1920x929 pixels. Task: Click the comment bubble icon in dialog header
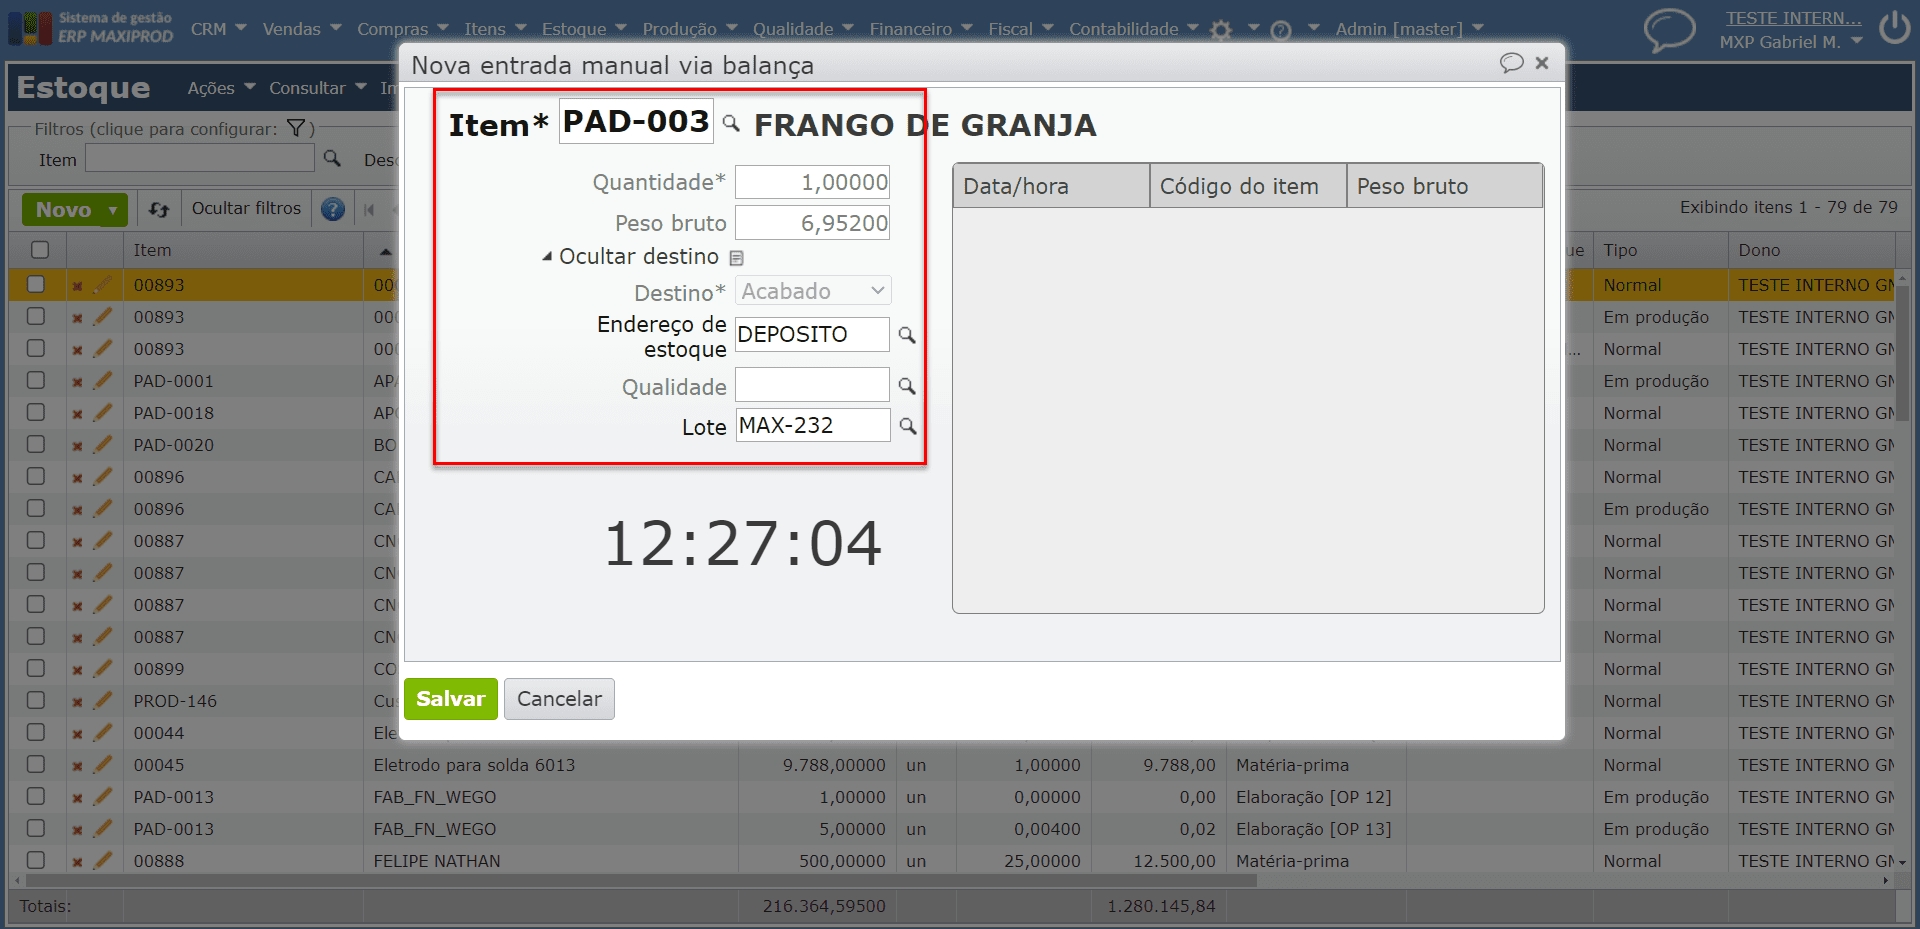[x=1511, y=63]
